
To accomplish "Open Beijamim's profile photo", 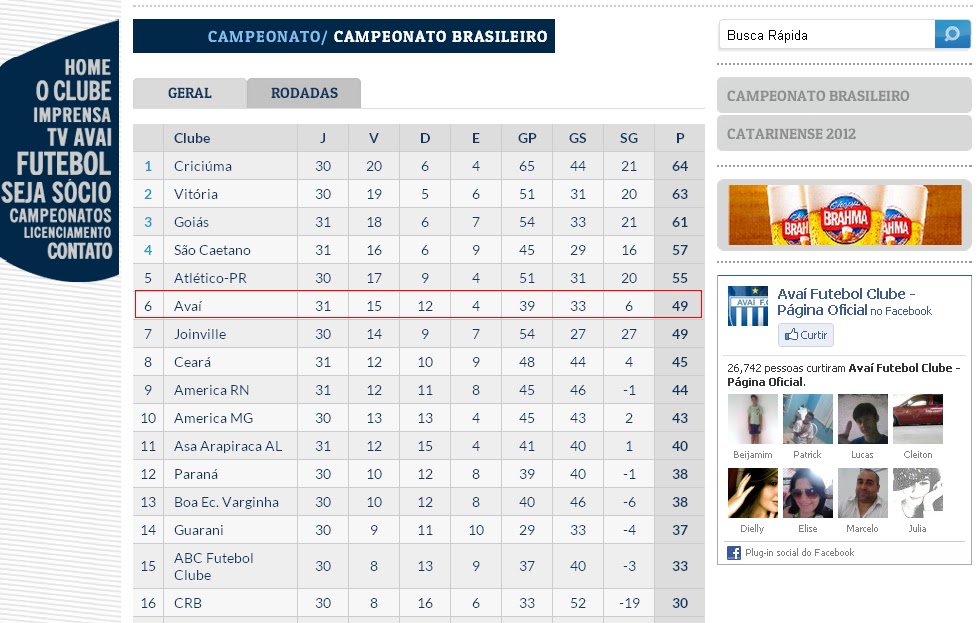I will [x=752, y=419].
